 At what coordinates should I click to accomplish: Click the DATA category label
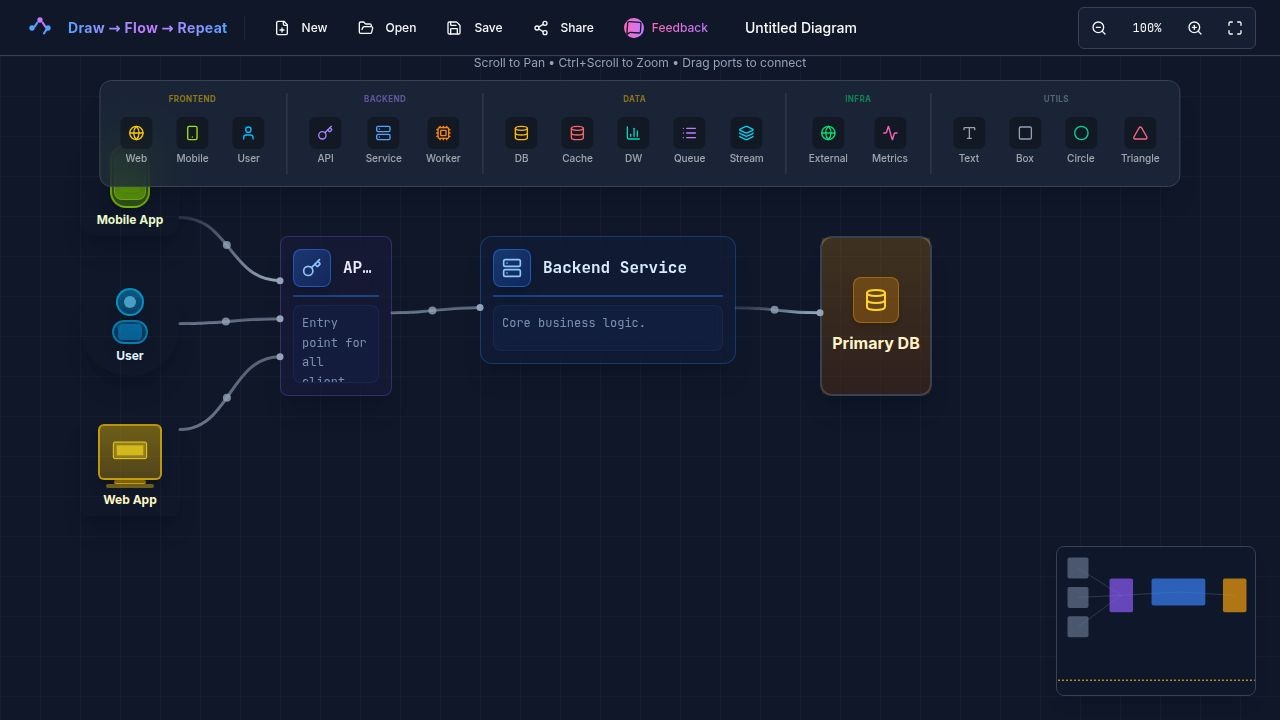(x=634, y=99)
